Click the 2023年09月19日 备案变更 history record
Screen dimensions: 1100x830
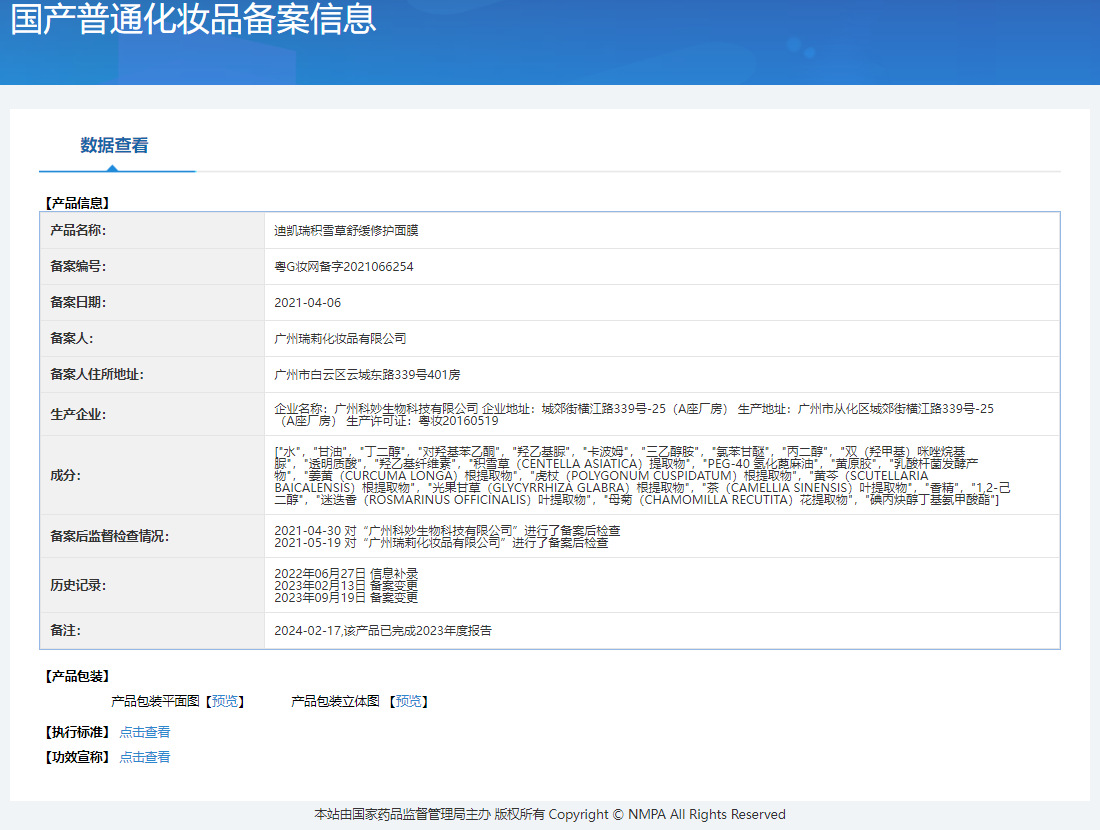346,597
